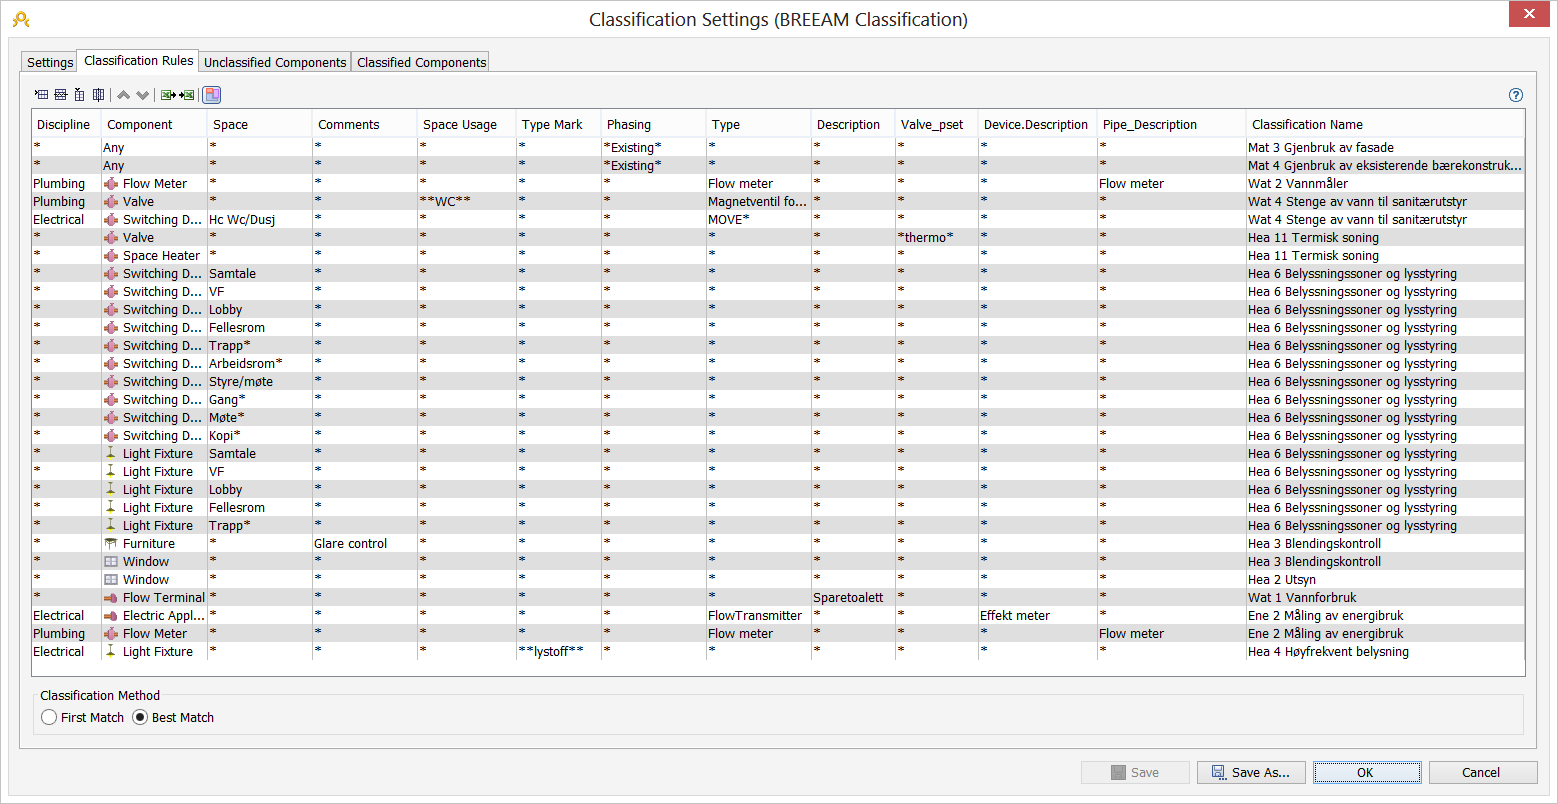Click Valve icon in the *thermo* row
This screenshot has height=804, width=1558.
coord(112,238)
